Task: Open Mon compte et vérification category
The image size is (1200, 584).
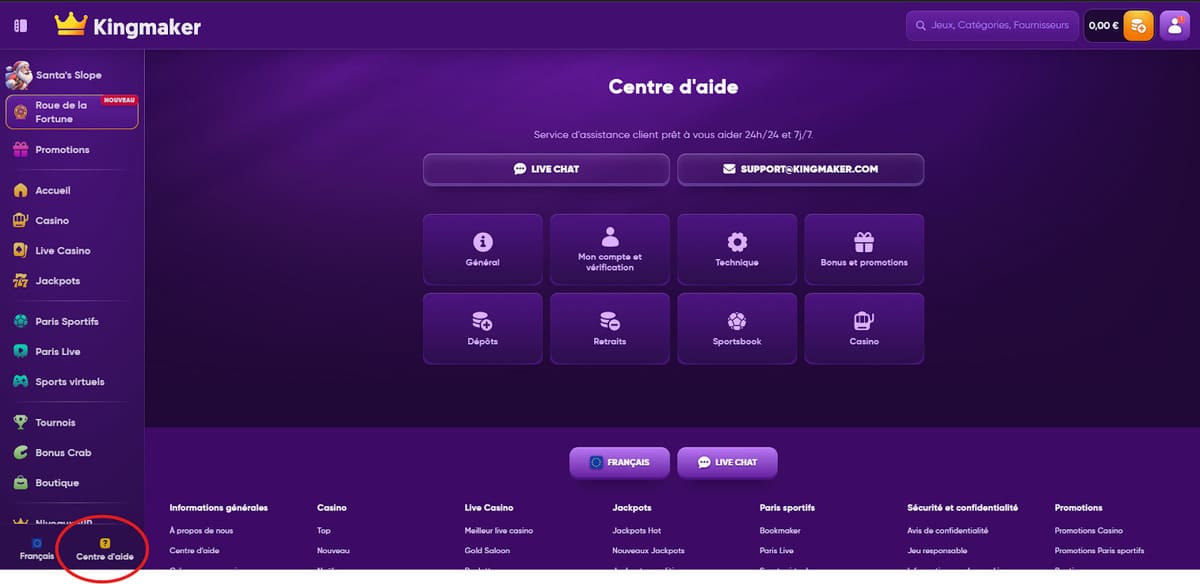Action: [610, 250]
